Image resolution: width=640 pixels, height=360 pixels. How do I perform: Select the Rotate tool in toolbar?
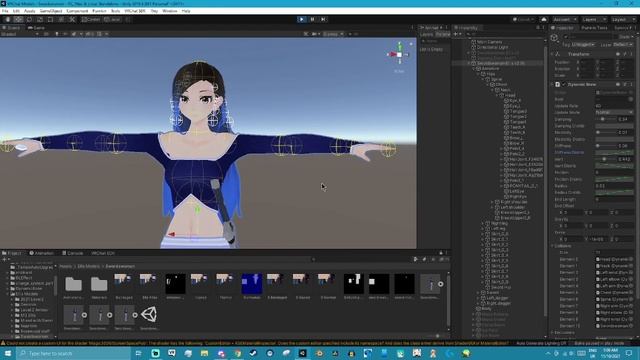pyautogui.click(x=29, y=19)
